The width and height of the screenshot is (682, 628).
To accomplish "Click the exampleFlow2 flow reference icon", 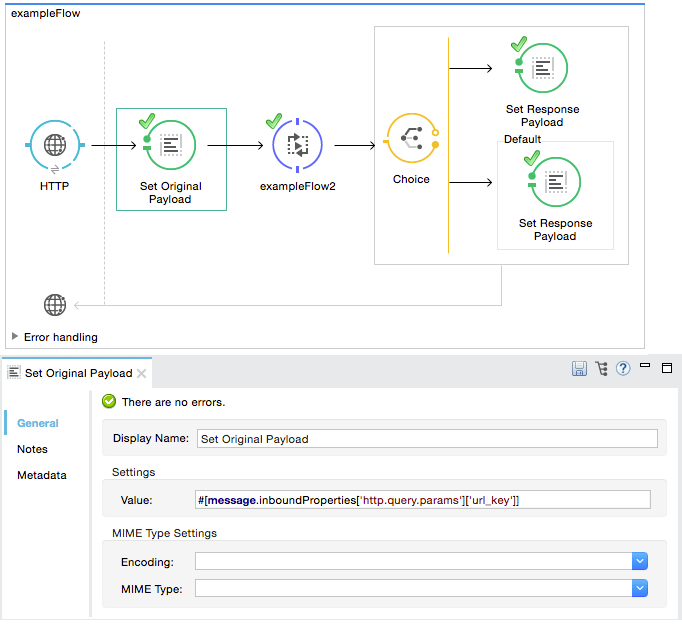I will click(x=297, y=145).
